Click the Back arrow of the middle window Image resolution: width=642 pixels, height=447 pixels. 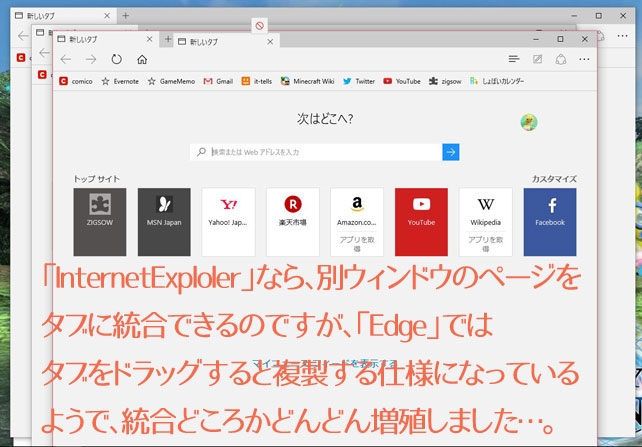click(44, 52)
